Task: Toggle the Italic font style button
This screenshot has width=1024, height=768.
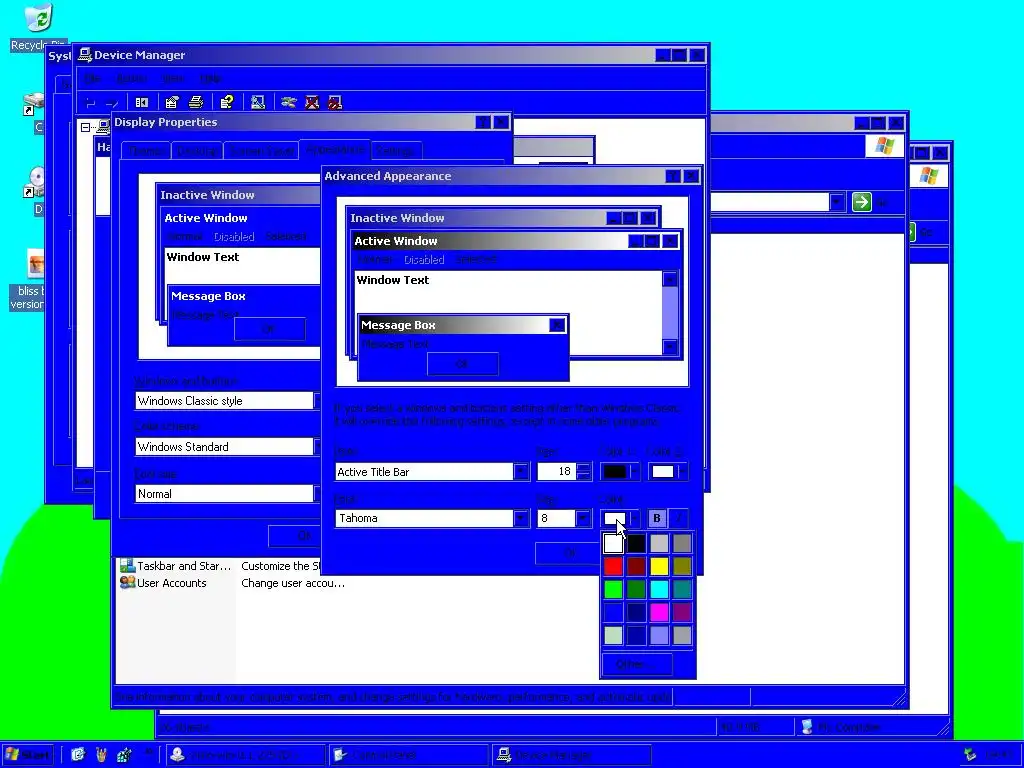Action: click(x=679, y=518)
